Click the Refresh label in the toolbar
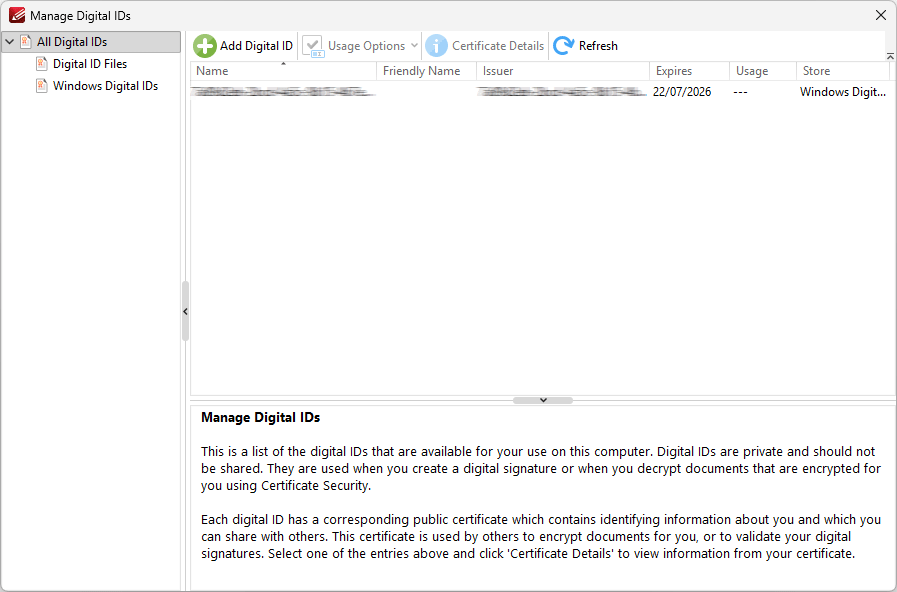This screenshot has height=592, width=897. point(598,46)
